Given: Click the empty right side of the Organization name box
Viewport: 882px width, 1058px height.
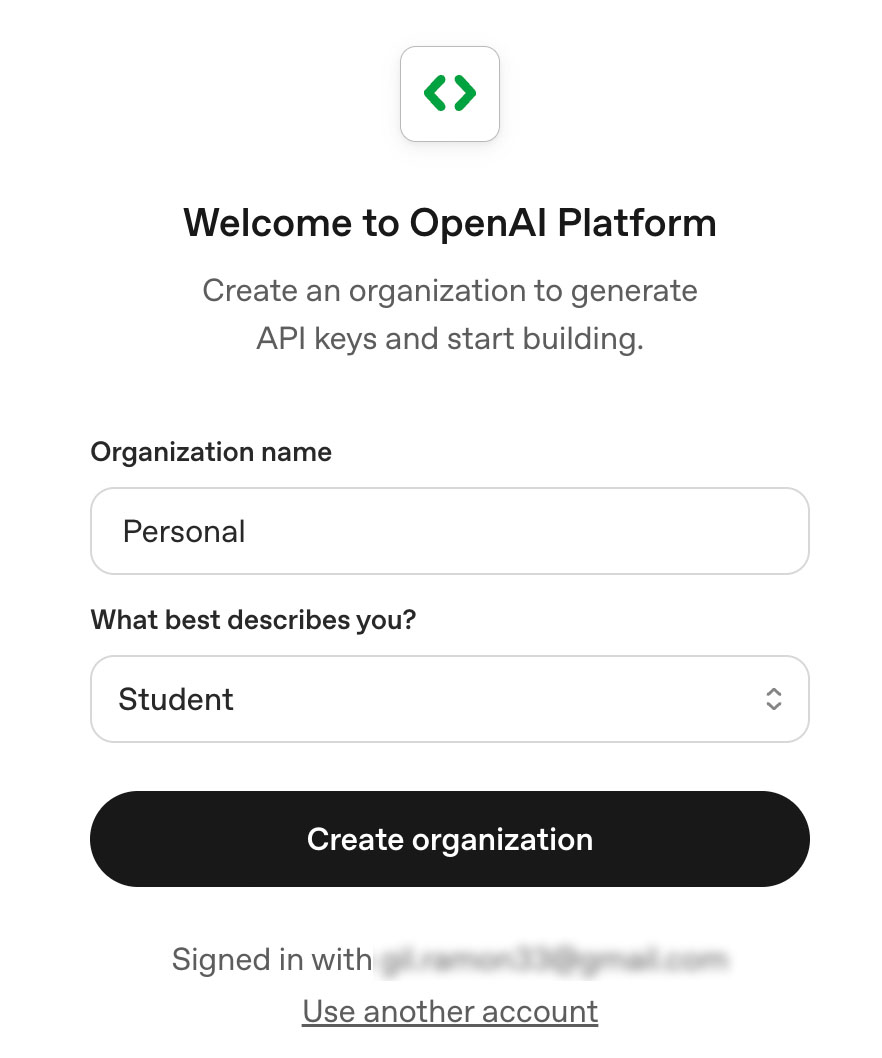Looking at the screenshot, I should point(650,531).
